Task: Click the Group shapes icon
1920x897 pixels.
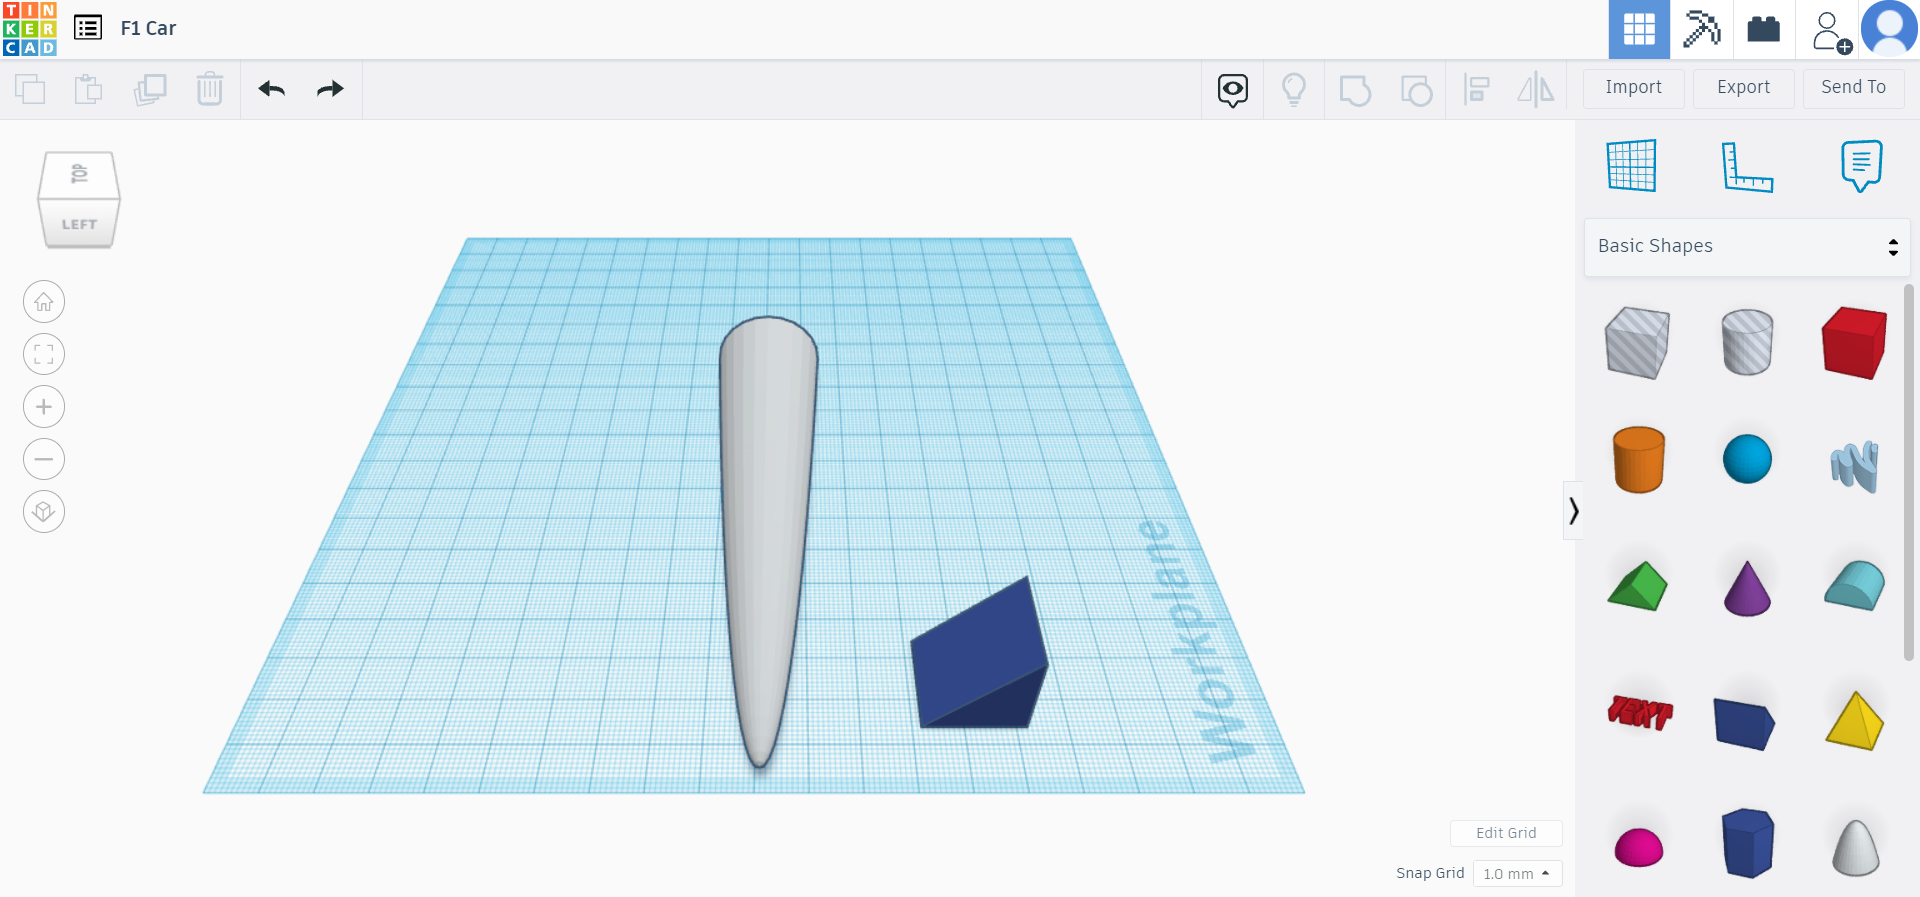Action: tap(1355, 90)
